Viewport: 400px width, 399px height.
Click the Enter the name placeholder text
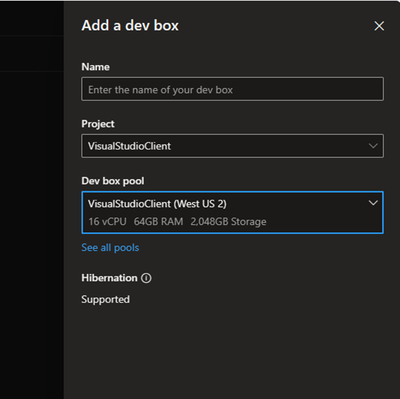(160, 90)
